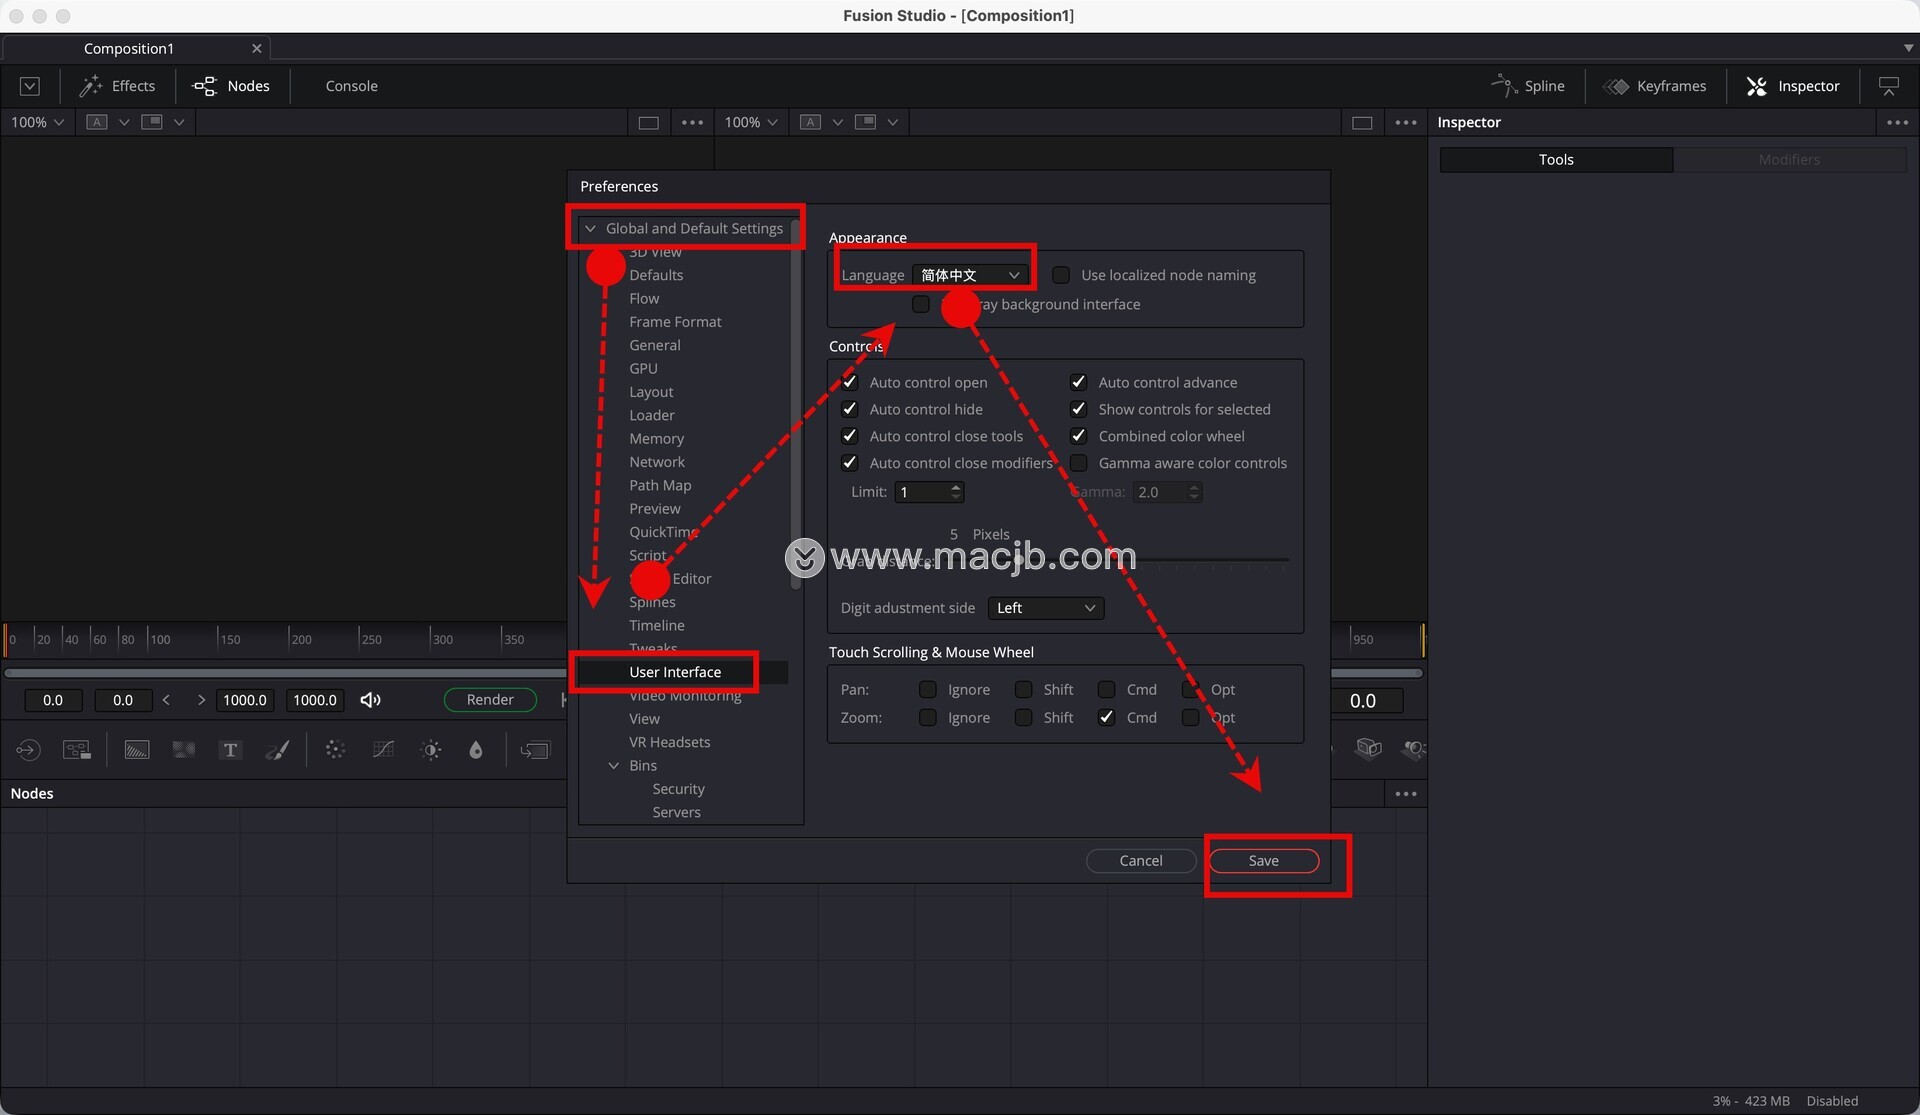Image resolution: width=1920 pixels, height=1115 pixels.
Task: Click the Brightness Contrast tool icon
Action: click(x=431, y=750)
